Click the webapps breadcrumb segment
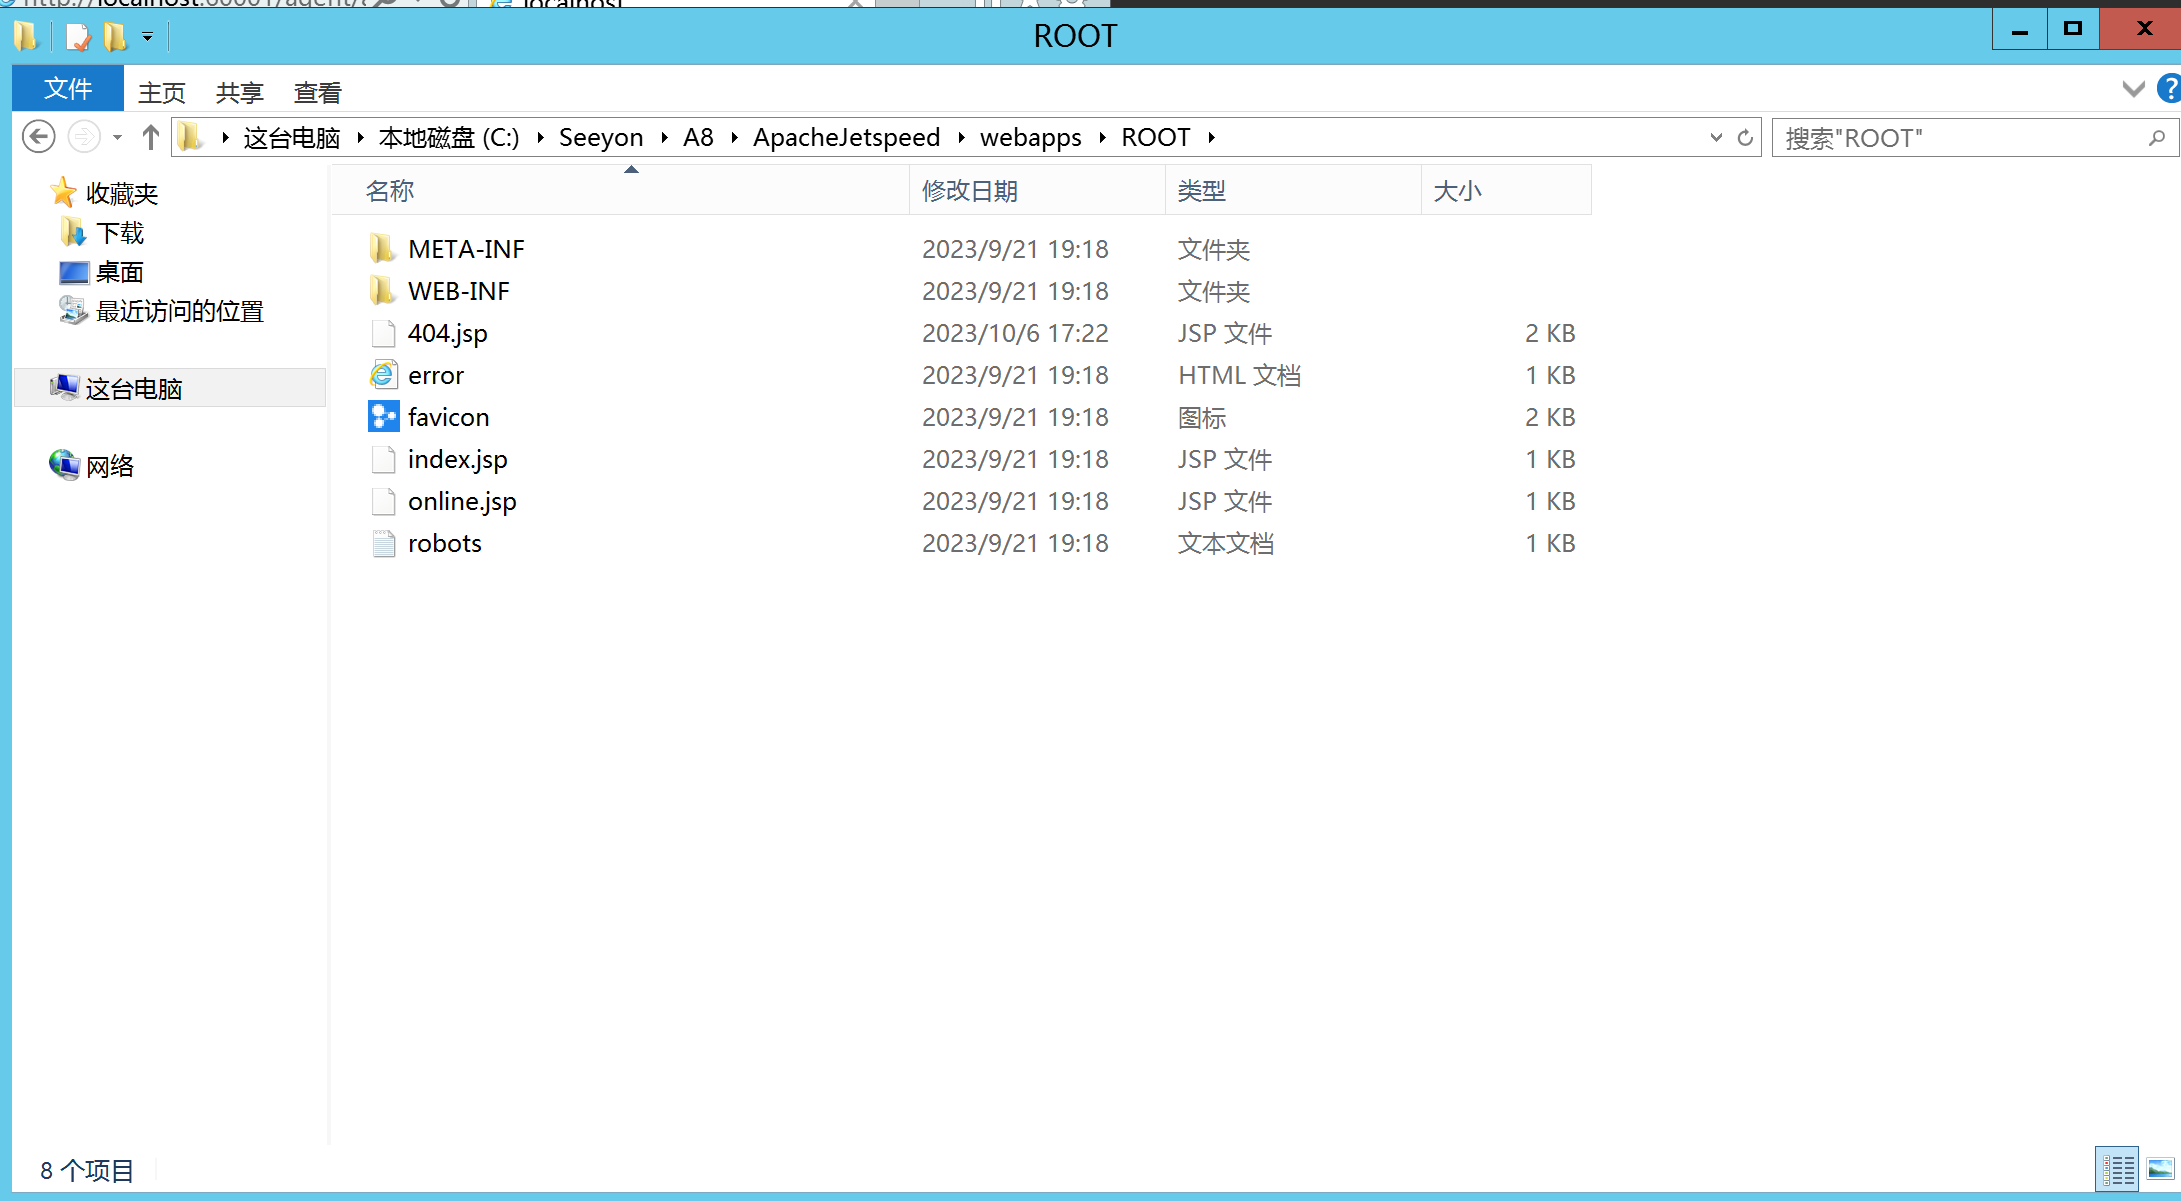 coord(1030,137)
